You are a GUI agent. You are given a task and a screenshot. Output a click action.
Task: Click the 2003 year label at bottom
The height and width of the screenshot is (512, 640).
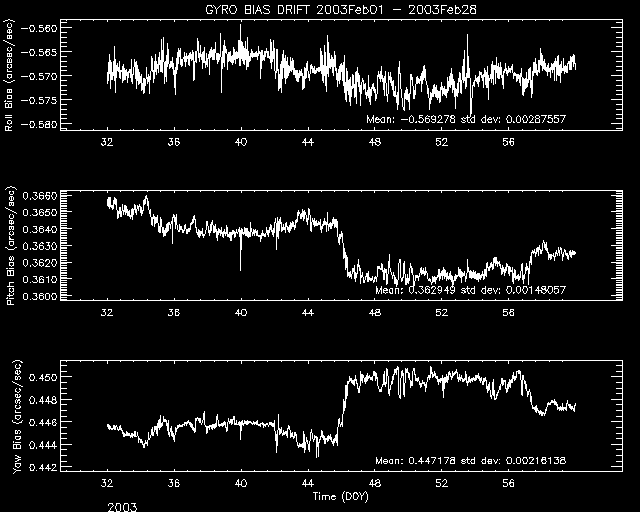click(122, 506)
